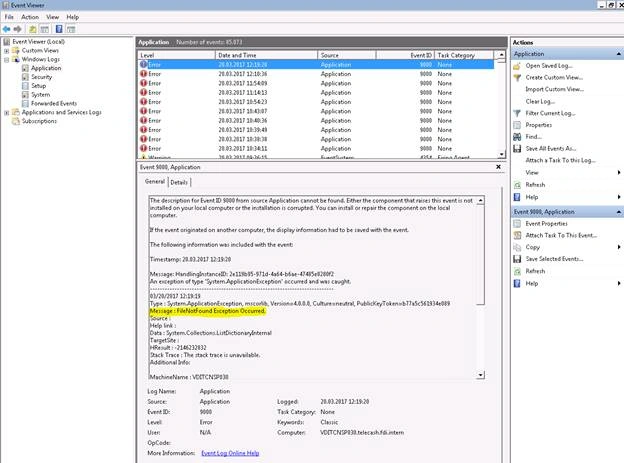Click Refresh under Event 9000 actions
624x463 pixels.
535,271
